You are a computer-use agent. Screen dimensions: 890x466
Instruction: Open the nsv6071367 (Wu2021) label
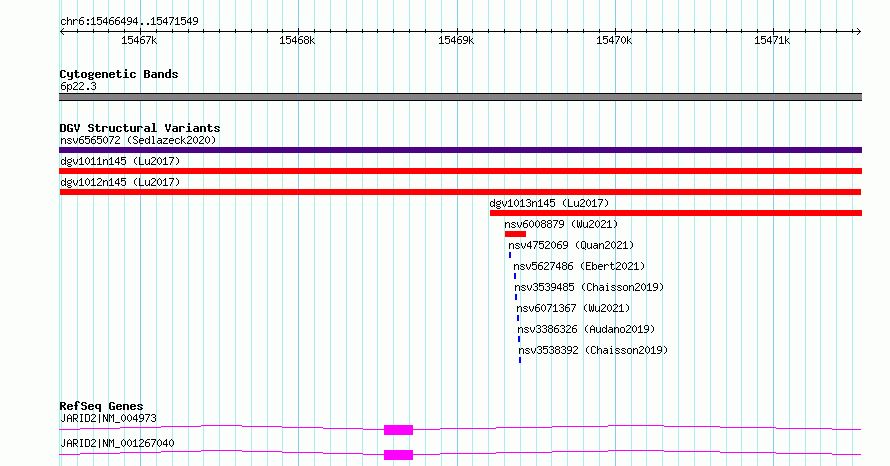[573, 308]
